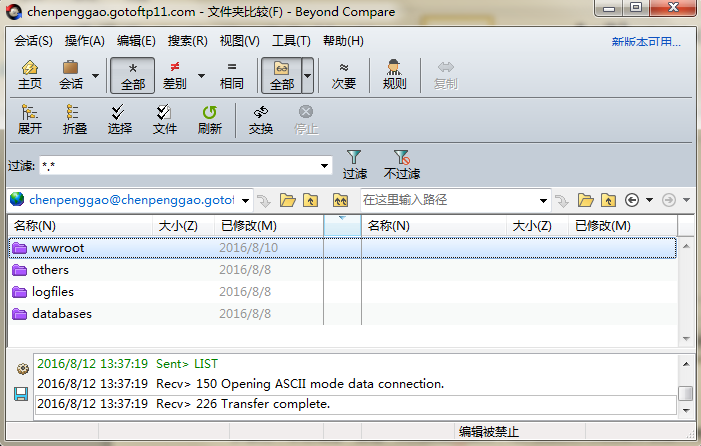Click the center comparison column header

pyautogui.click(x=342, y=226)
